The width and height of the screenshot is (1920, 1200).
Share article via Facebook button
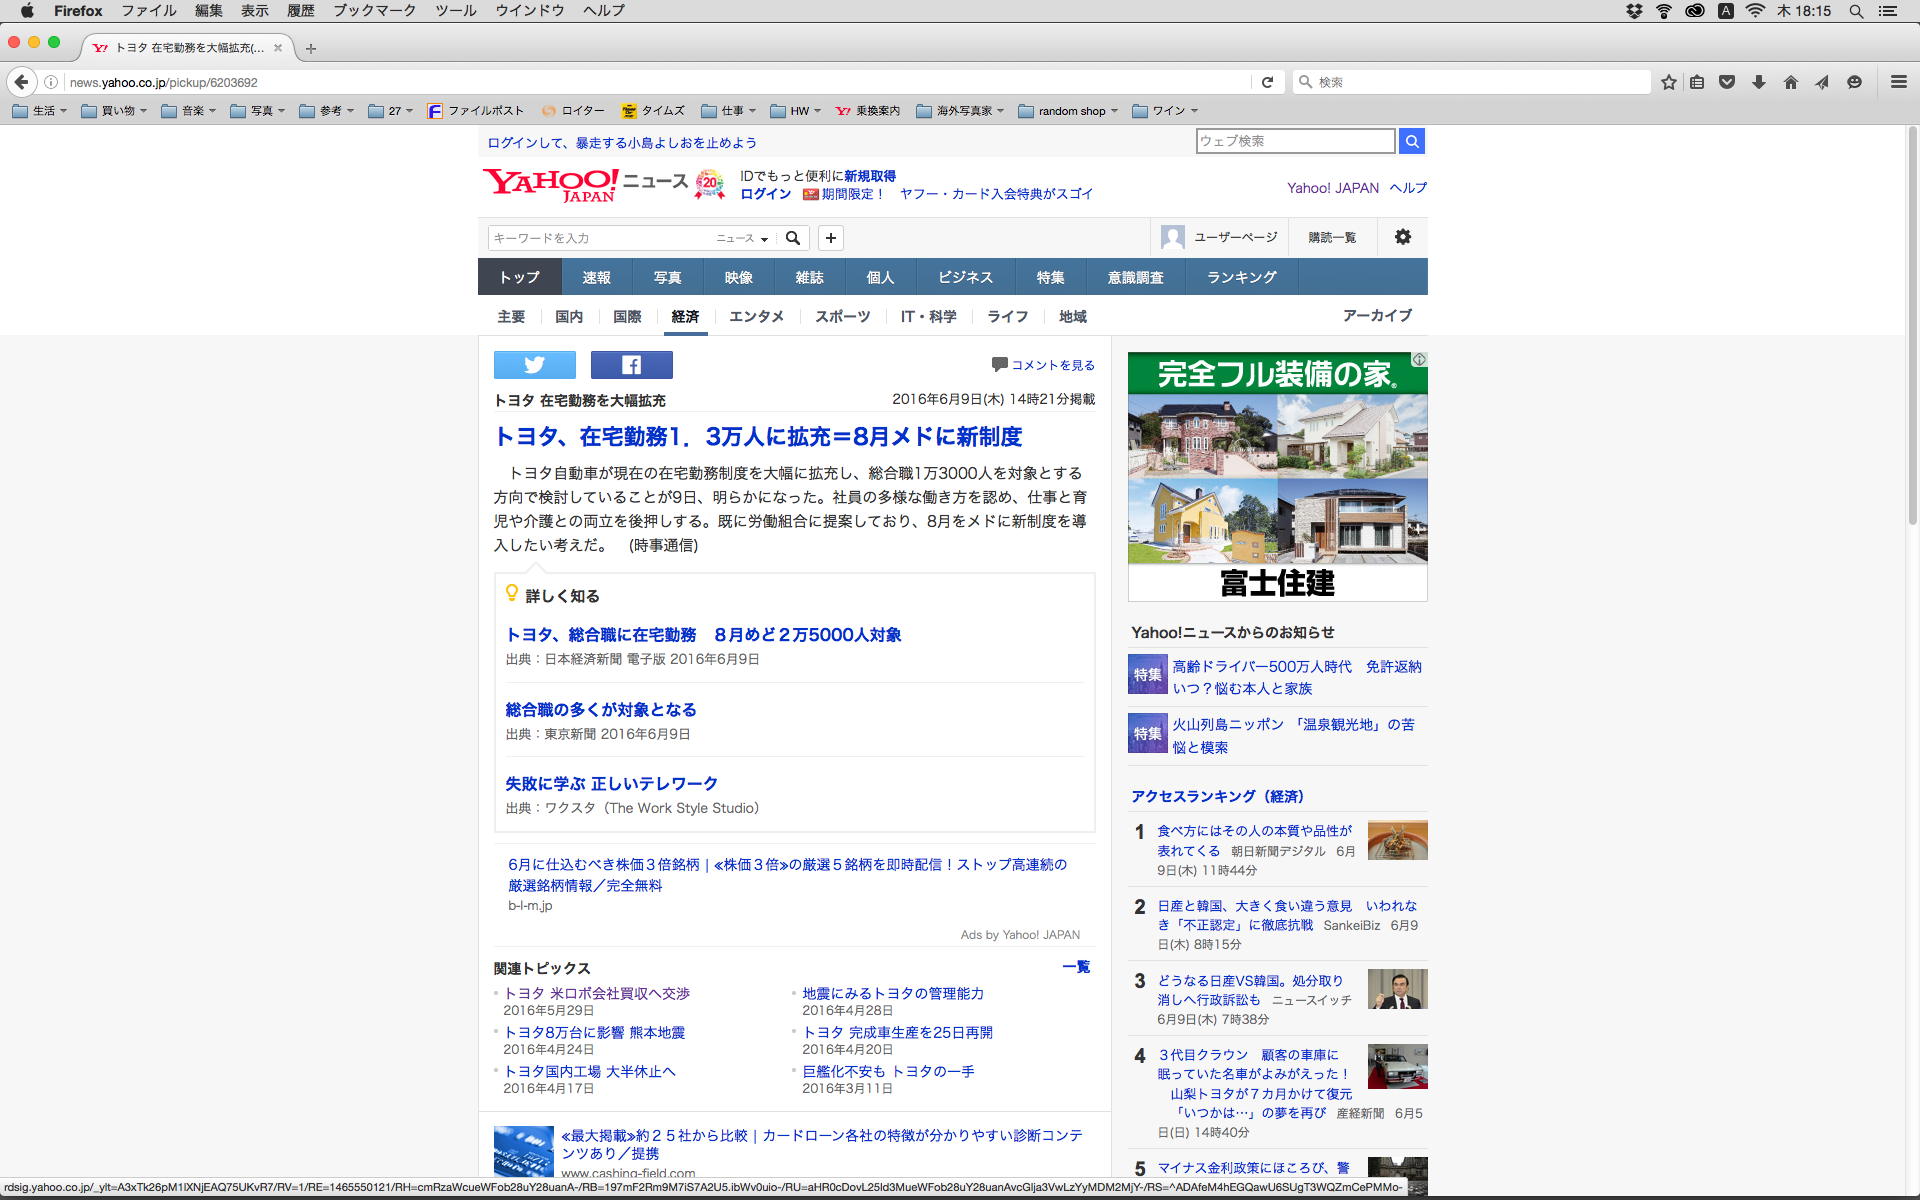631,365
